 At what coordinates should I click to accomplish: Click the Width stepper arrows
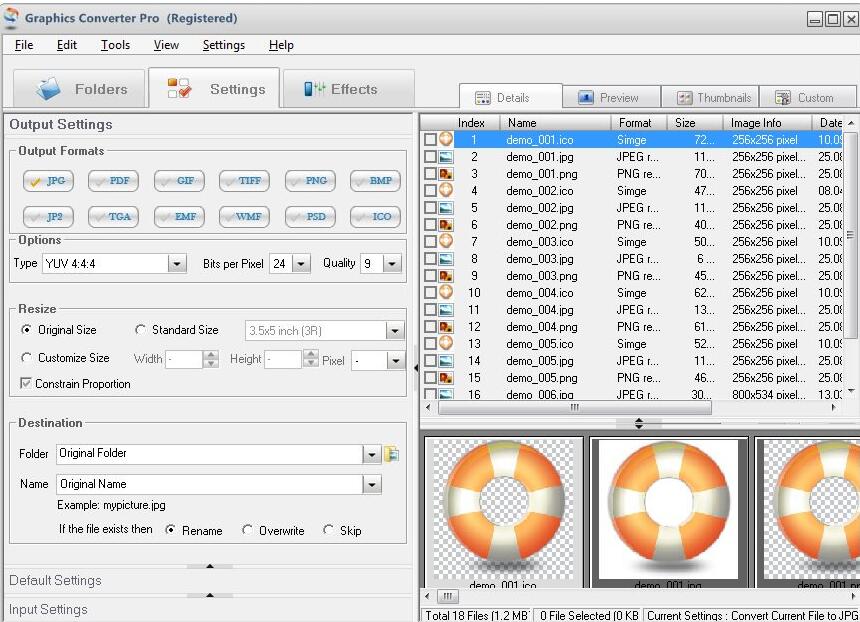point(211,360)
